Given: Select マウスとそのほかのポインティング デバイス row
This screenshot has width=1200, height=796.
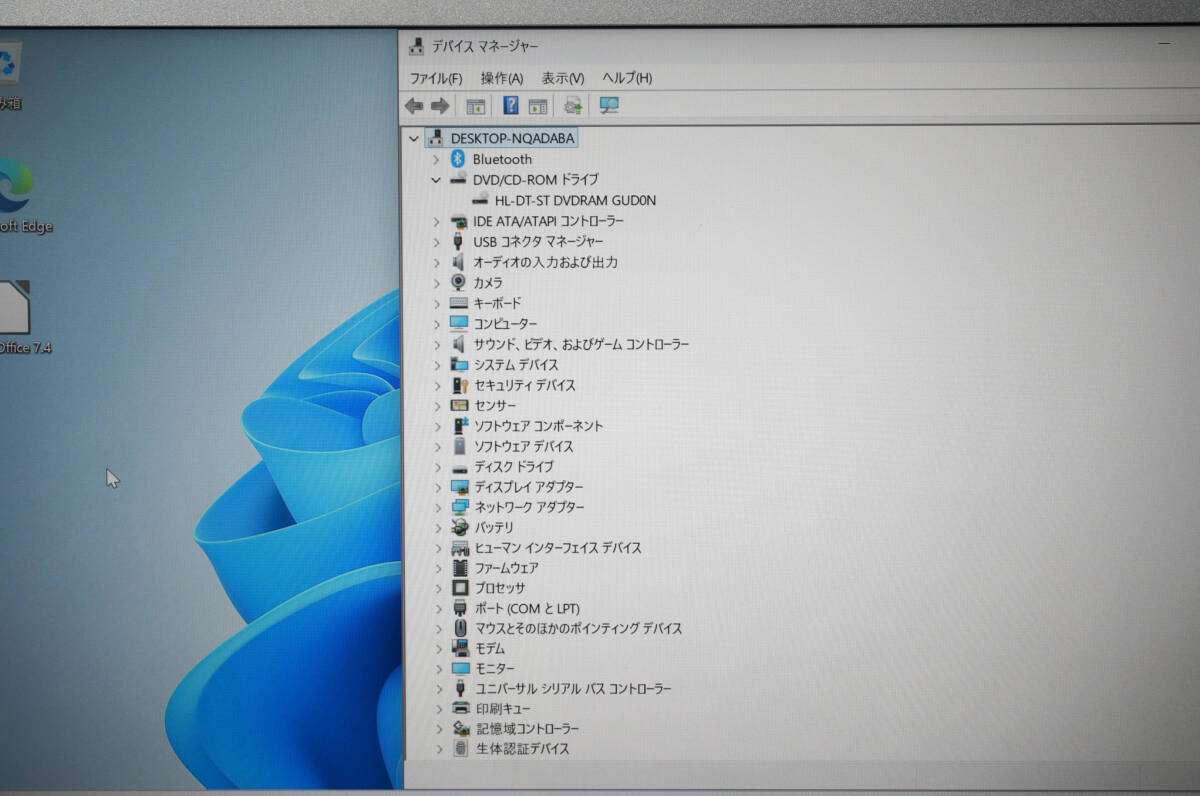Looking at the screenshot, I should [579, 628].
